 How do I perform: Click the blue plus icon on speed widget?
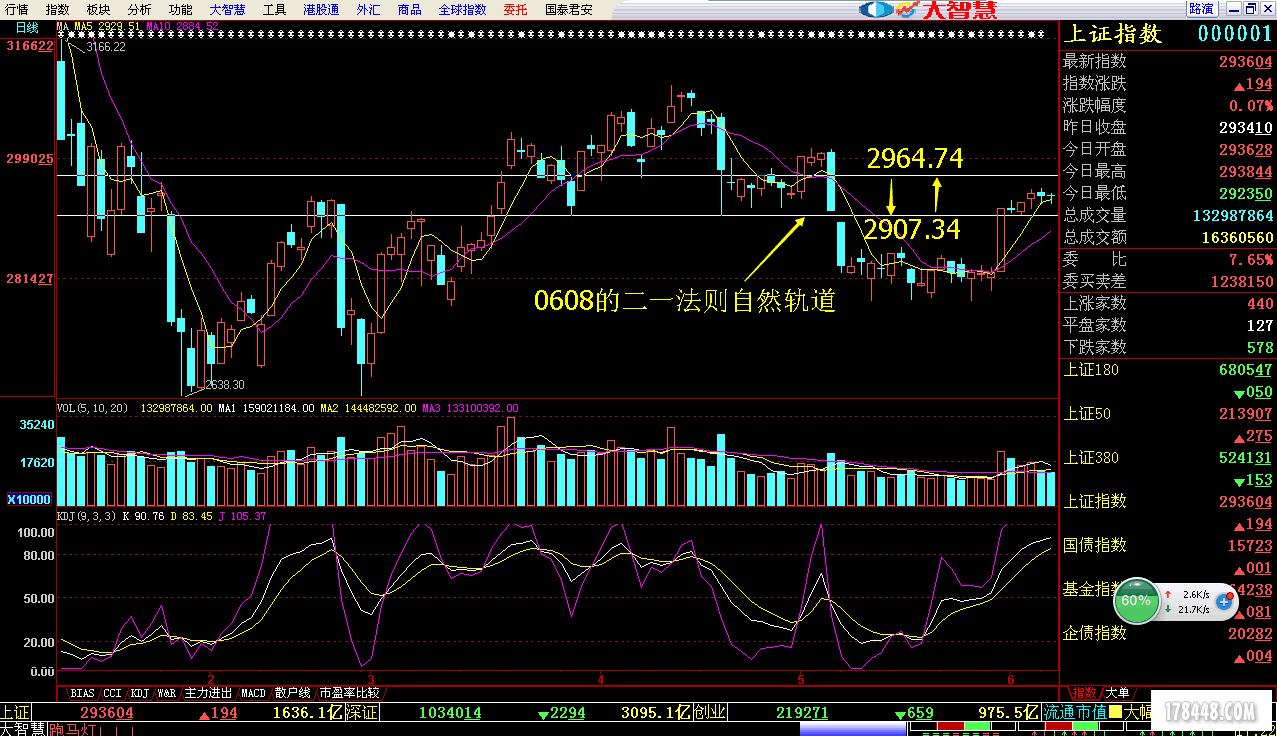pyautogui.click(x=1222, y=601)
